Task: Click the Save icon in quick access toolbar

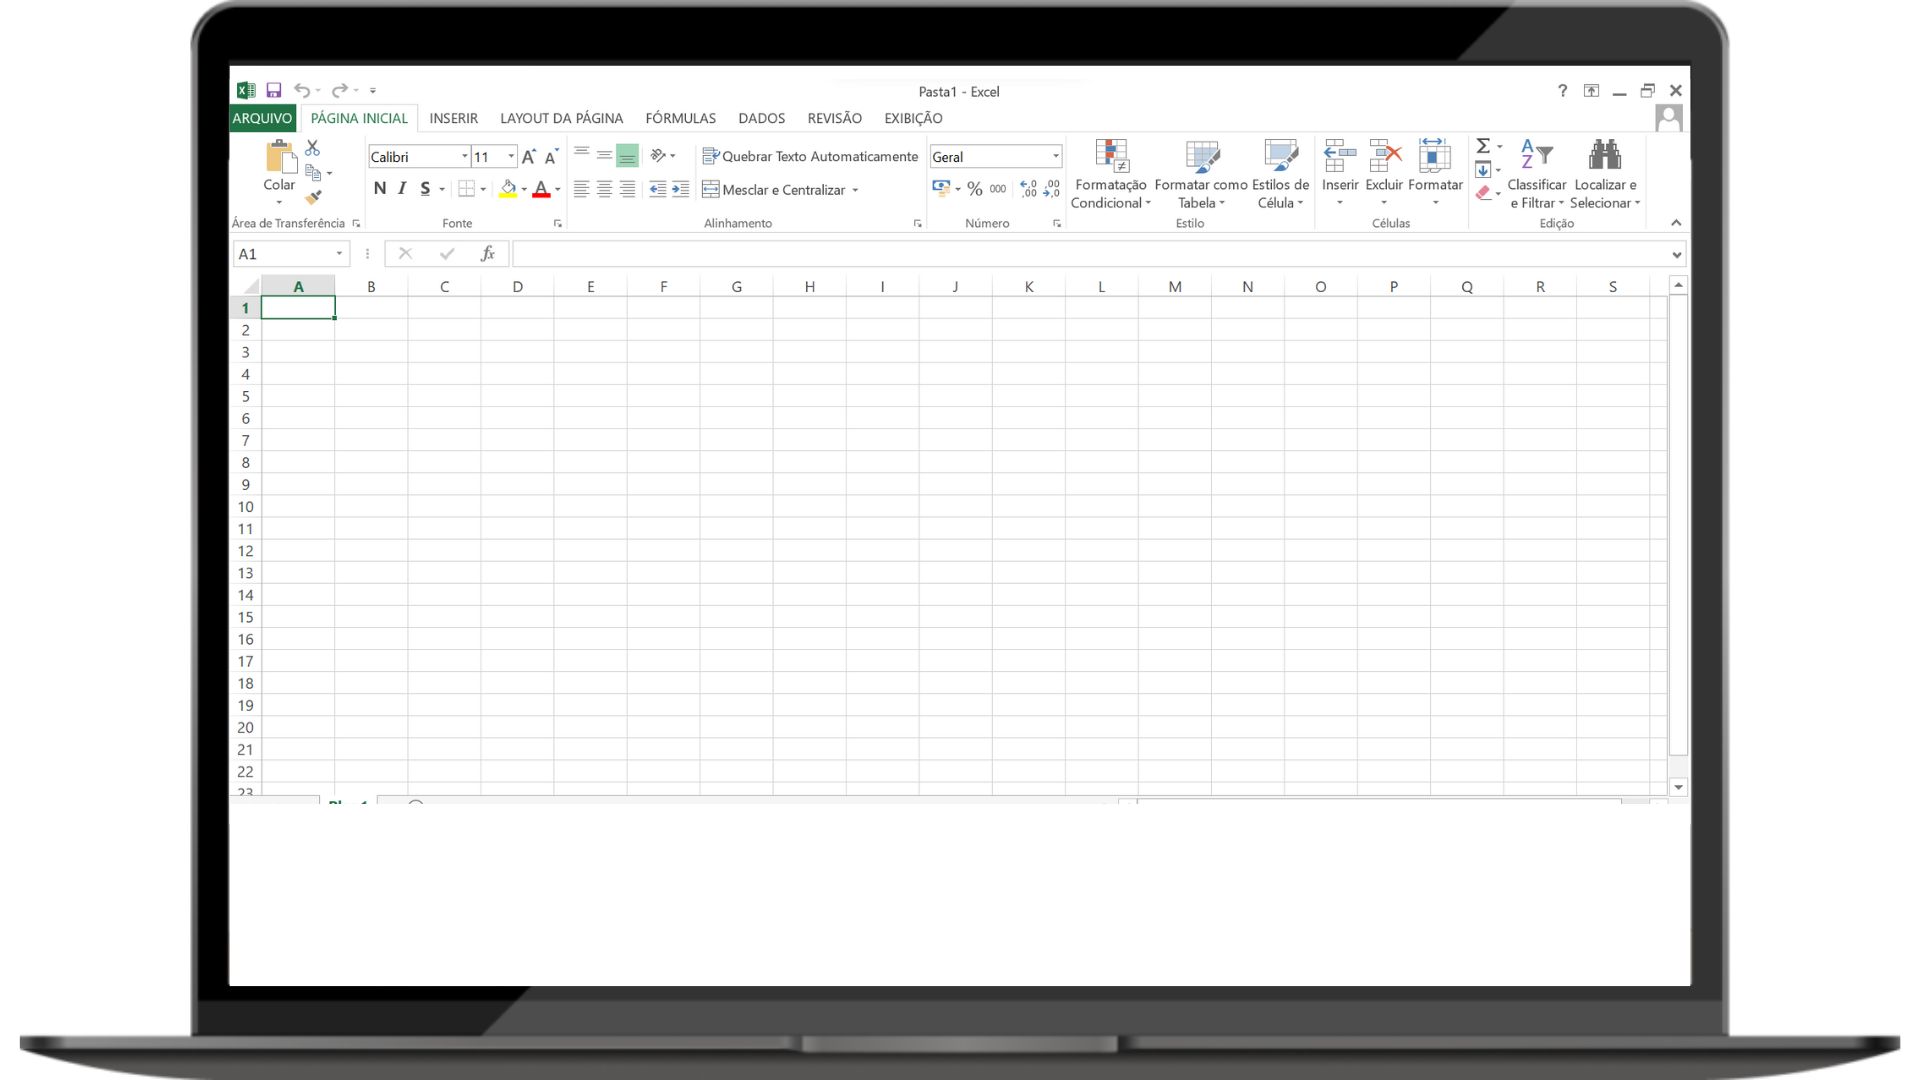Action: coord(274,90)
